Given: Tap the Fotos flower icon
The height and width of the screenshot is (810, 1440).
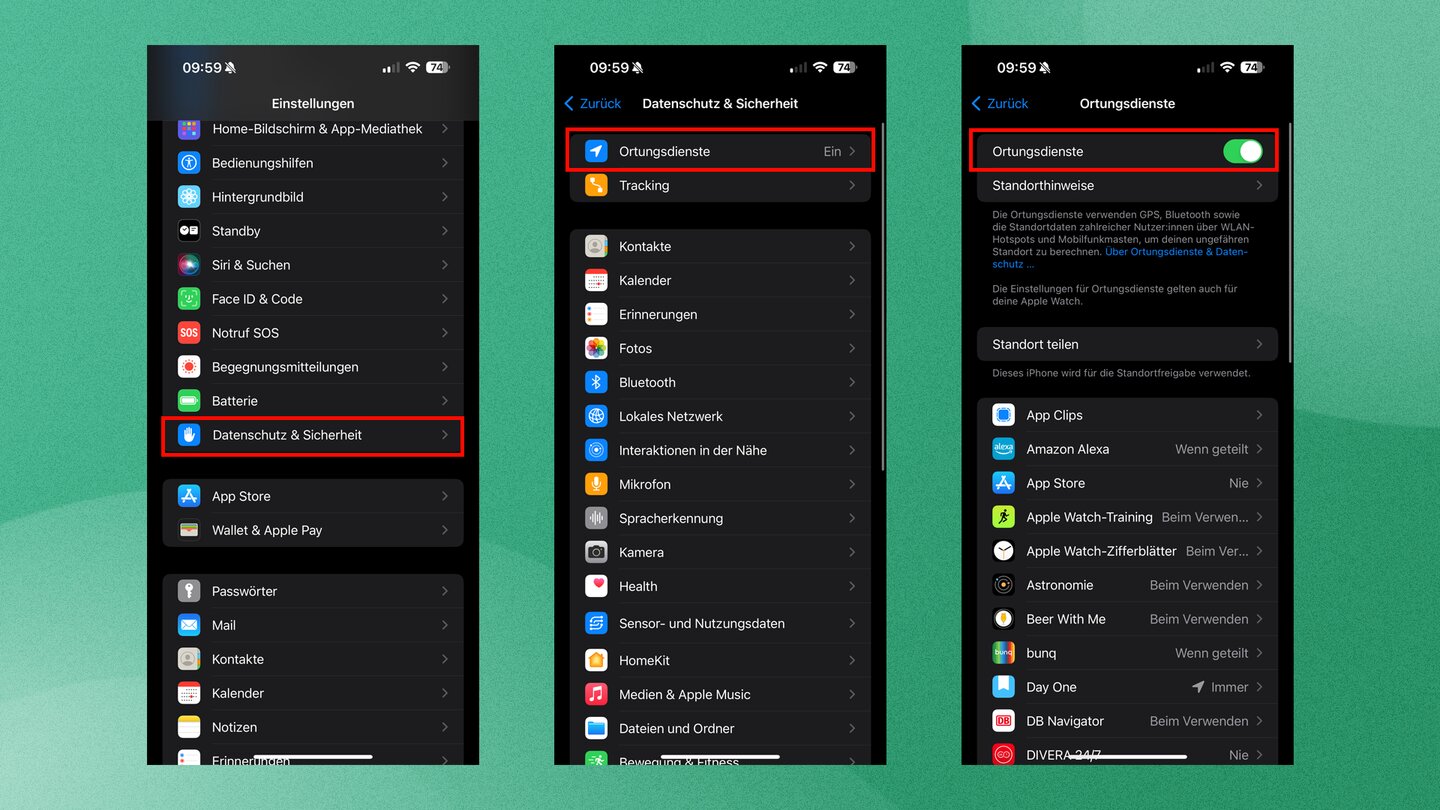Looking at the screenshot, I should [596, 349].
